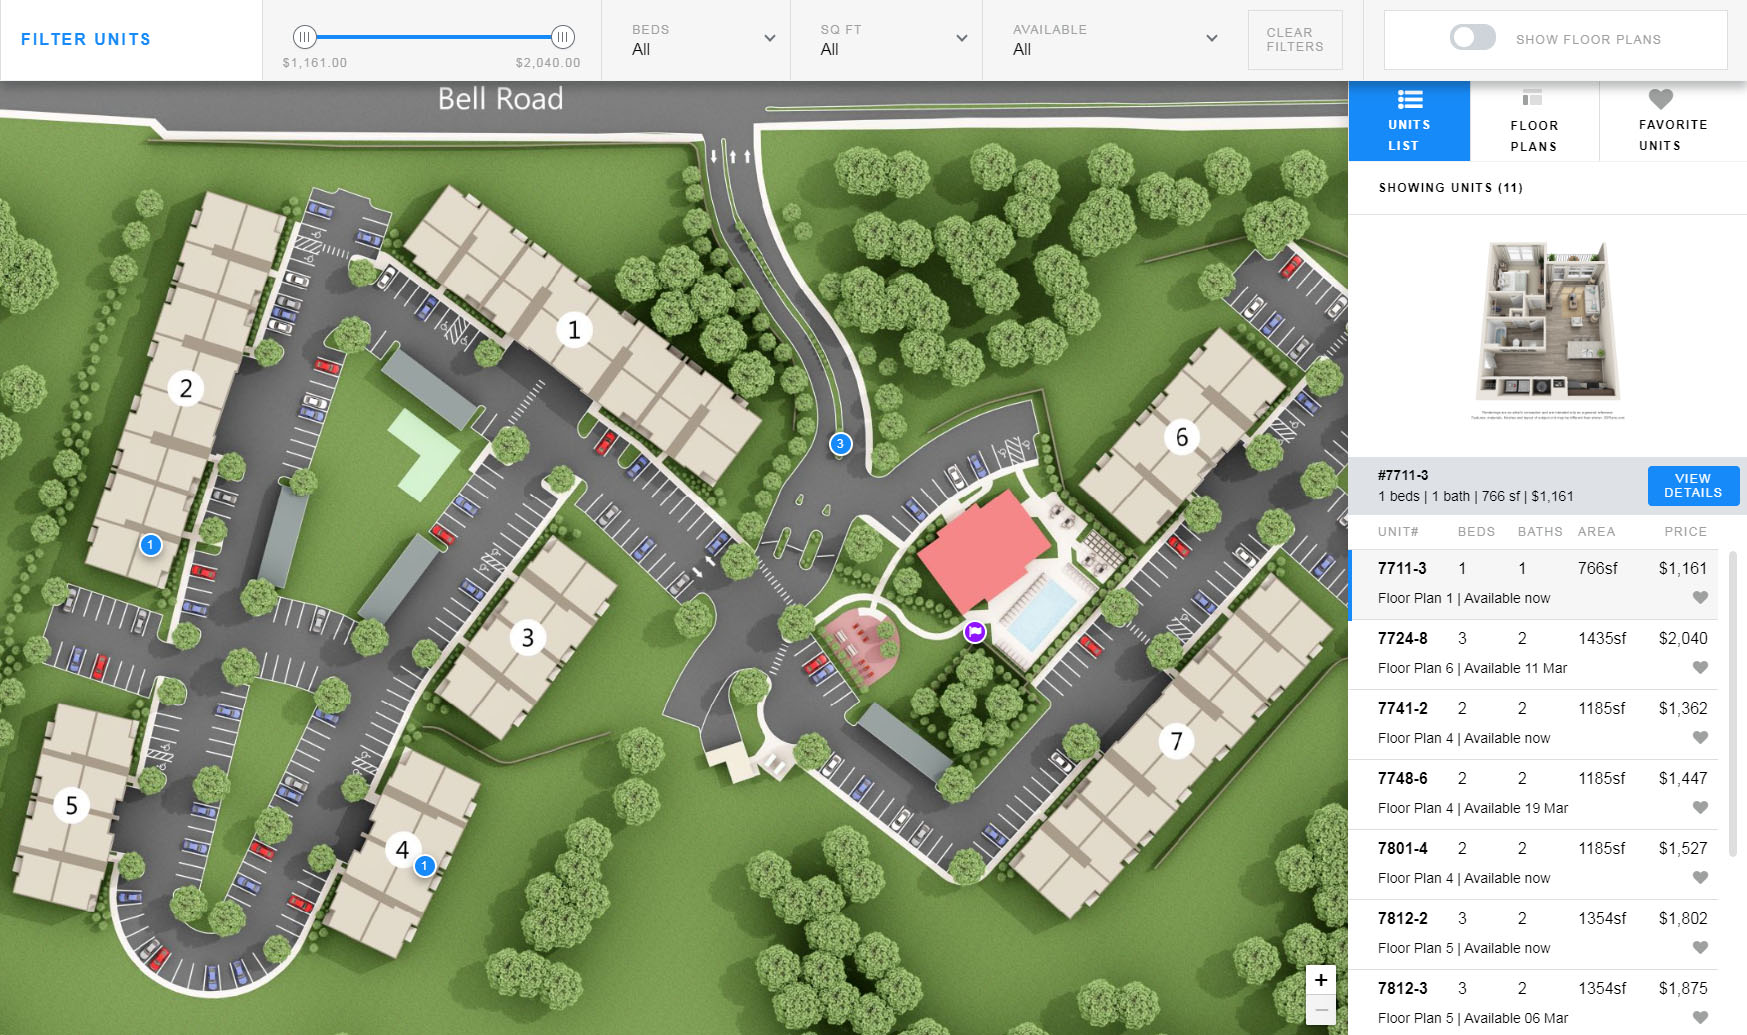Screen dimensions: 1747x1035
Task: Click the Floor Plans tab icon
Action: [x=1532, y=98]
